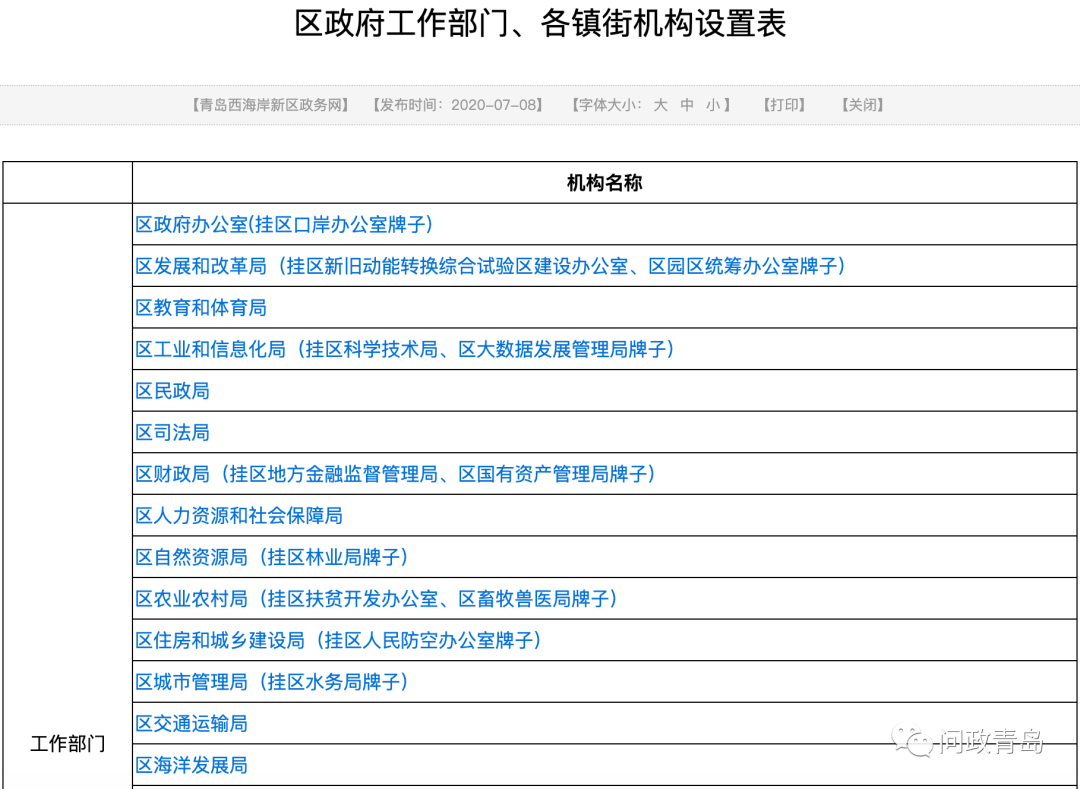
Task: Open the 区城市管理局 link
Action: point(272,682)
